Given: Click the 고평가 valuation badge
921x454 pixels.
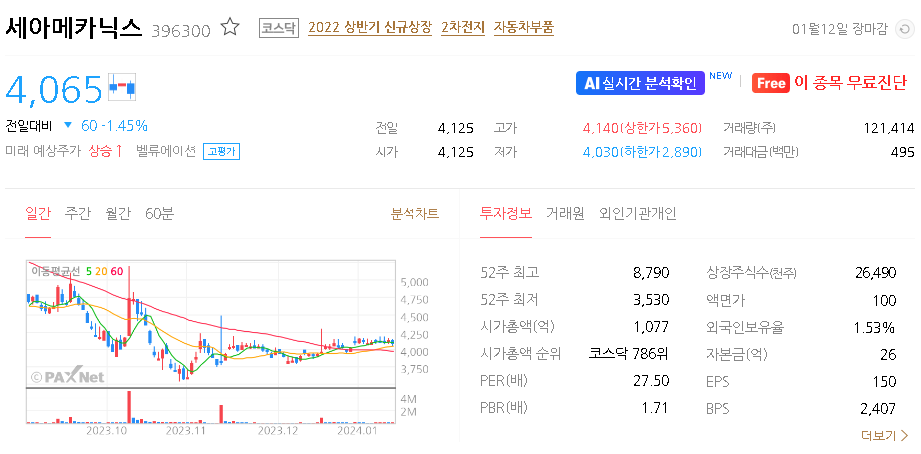Looking at the screenshot, I should pyautogui.click(x=221, y=152).
